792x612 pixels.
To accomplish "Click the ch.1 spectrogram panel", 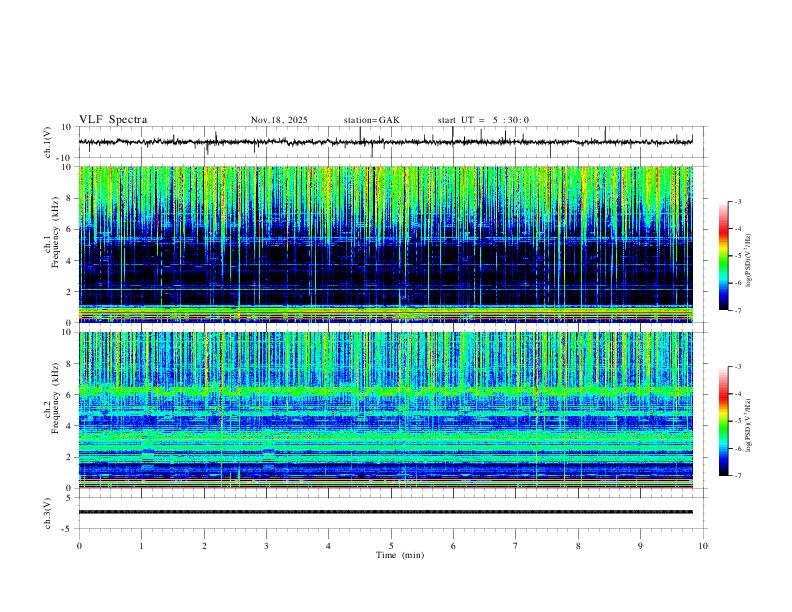I will tap(386, 244).
